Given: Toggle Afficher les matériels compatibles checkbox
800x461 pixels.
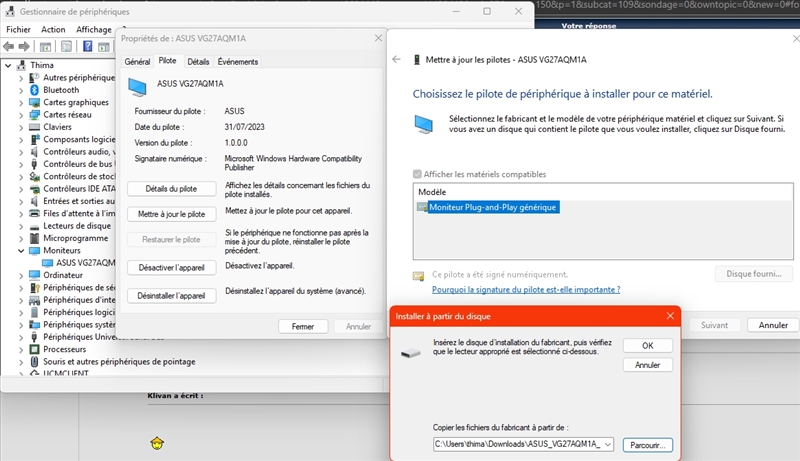Looking at the screenshot, I should 417,174.
